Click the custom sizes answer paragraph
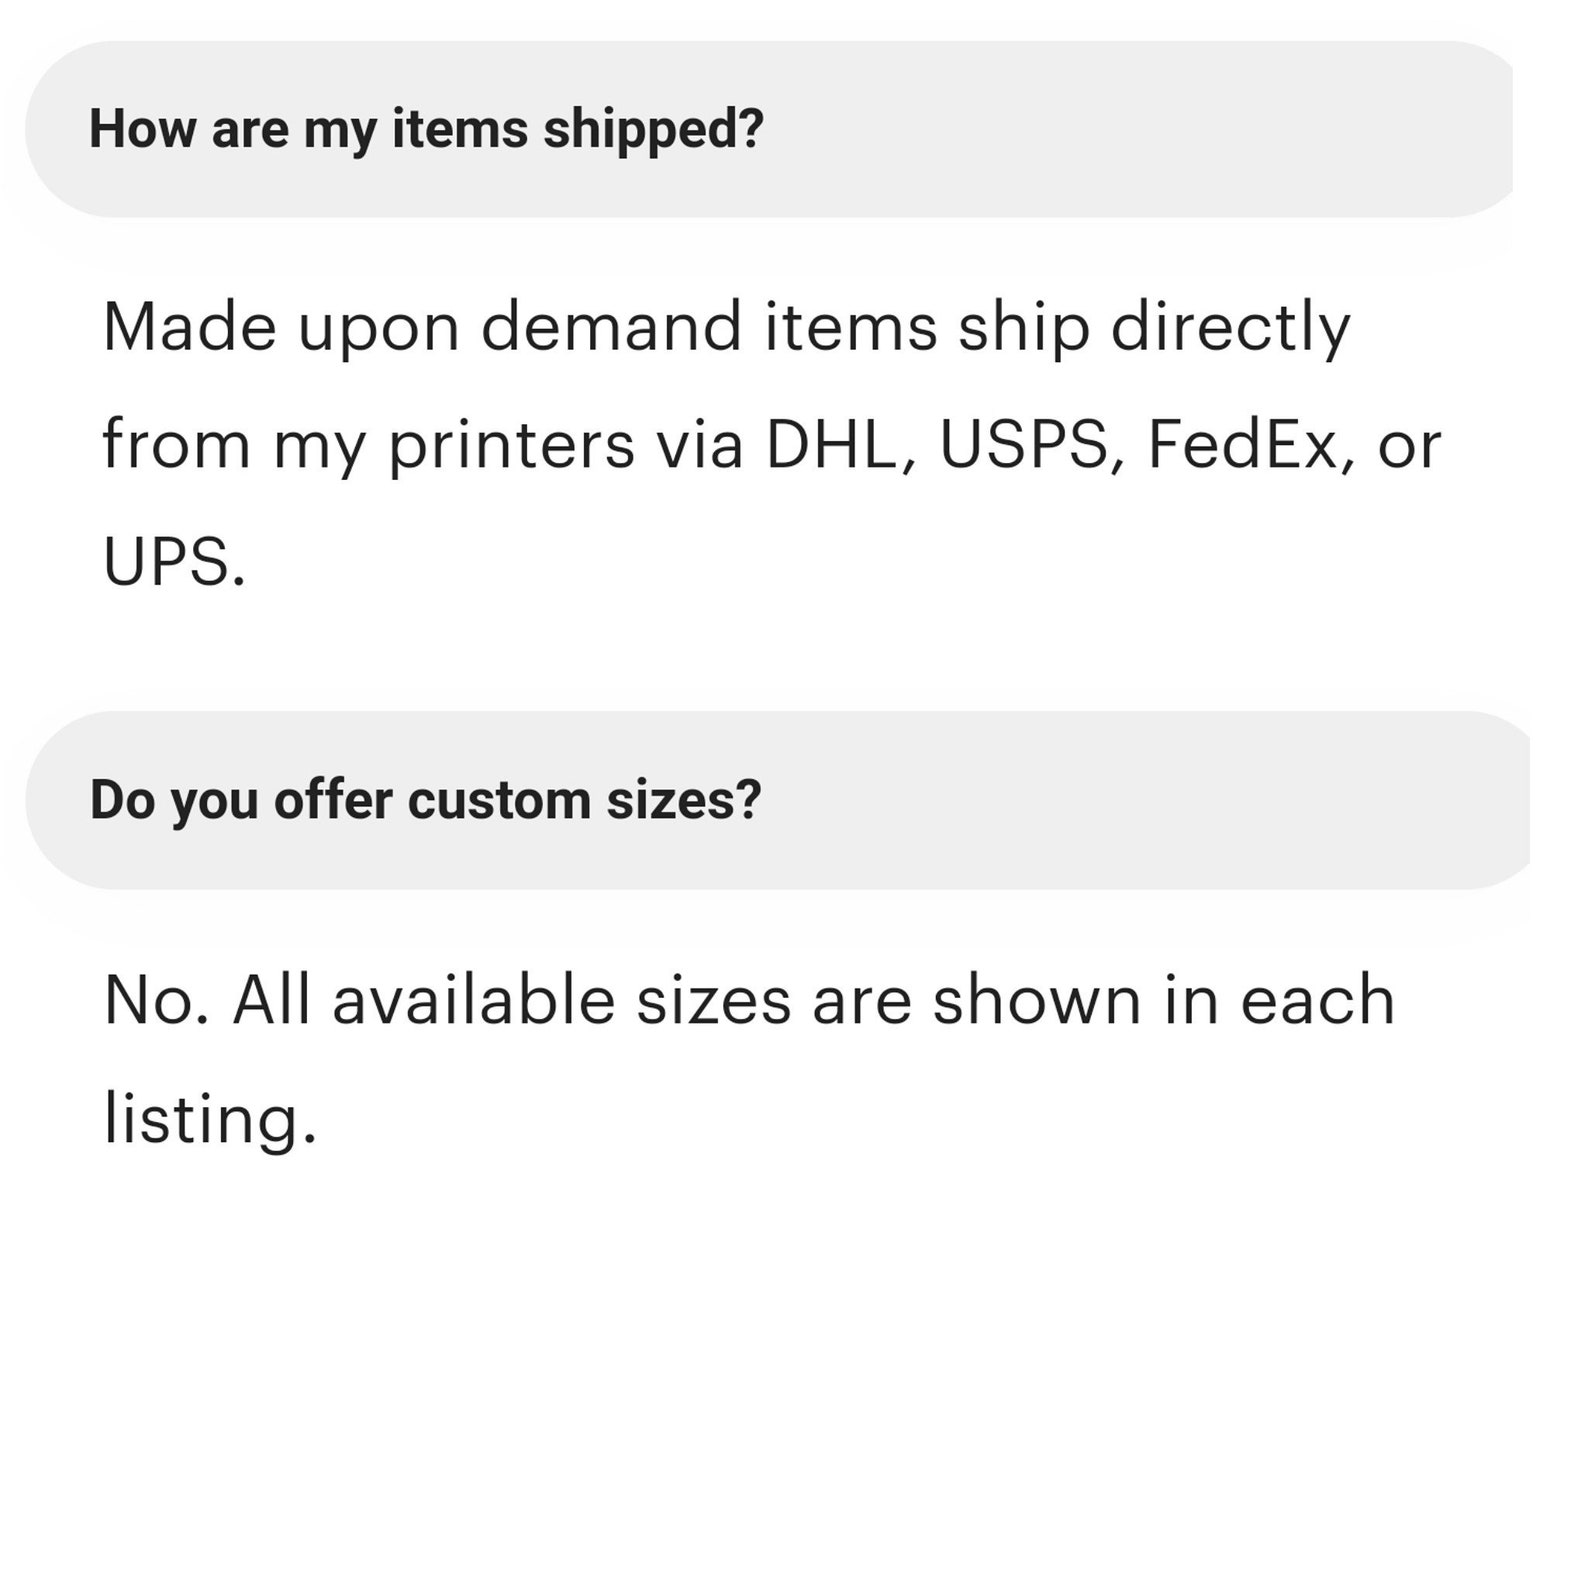Screen dimensions: 1588x1588 (749, 1059)
